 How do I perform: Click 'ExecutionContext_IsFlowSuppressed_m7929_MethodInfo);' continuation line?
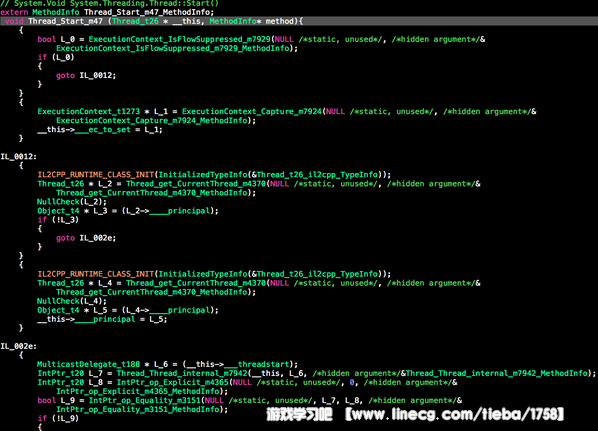click(177, 48)
